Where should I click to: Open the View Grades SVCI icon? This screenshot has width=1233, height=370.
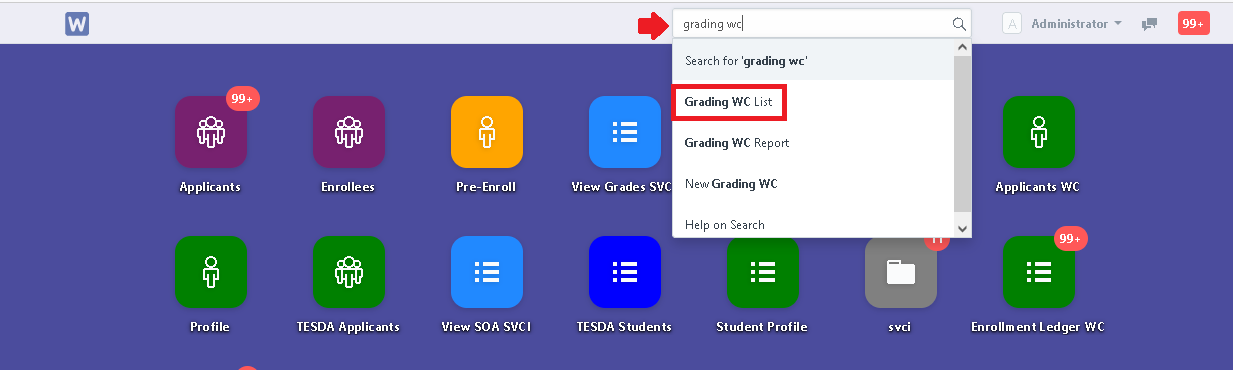[x=625, y=132]
